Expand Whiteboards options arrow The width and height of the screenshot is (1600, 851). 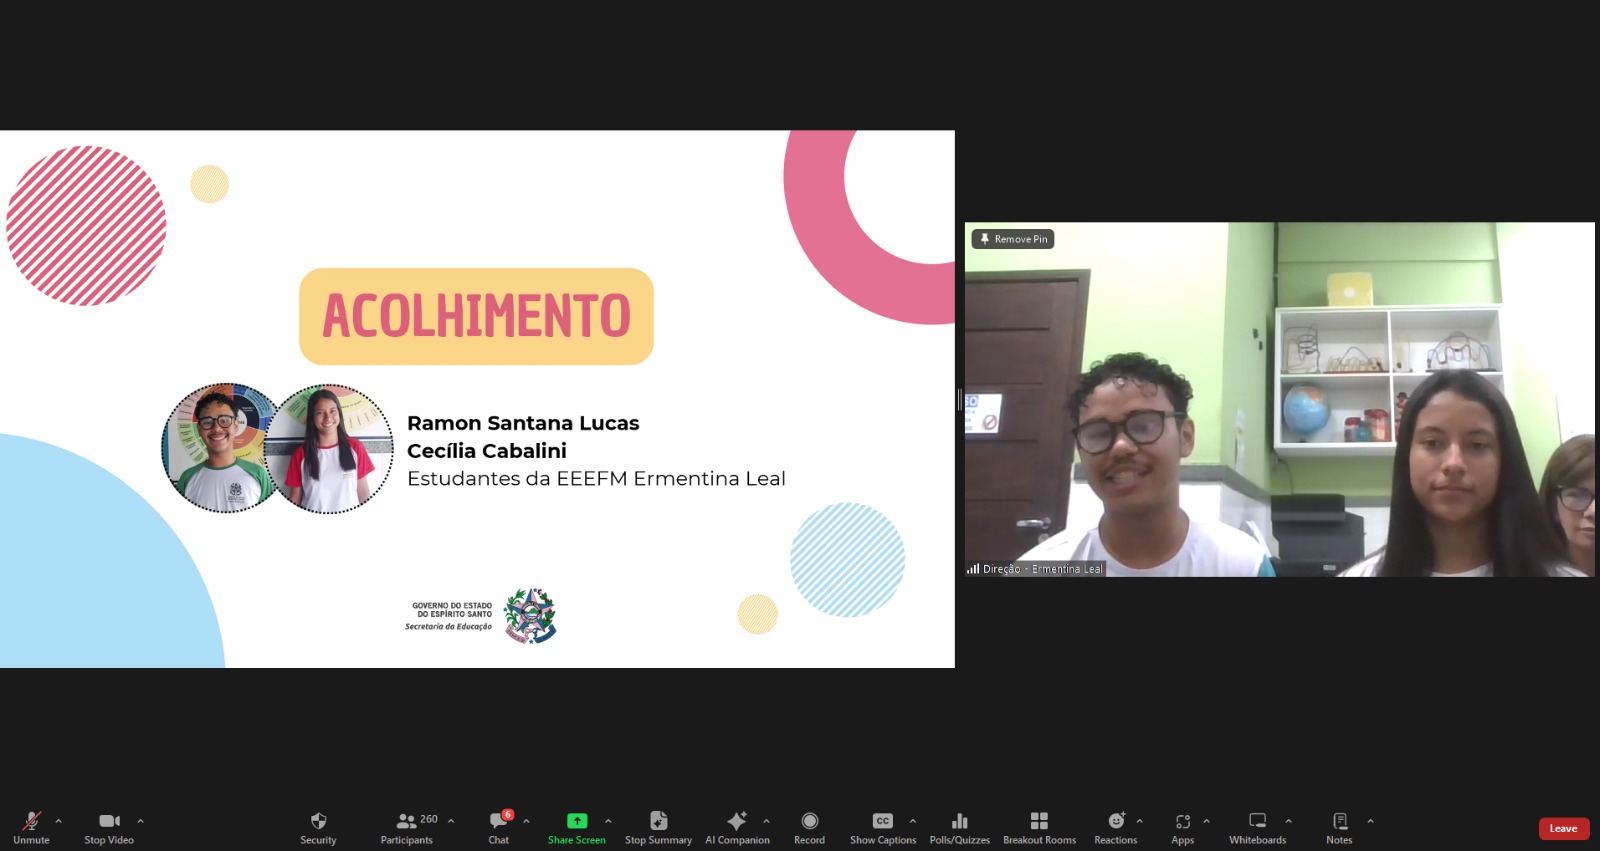click(x=1288, y=821)
